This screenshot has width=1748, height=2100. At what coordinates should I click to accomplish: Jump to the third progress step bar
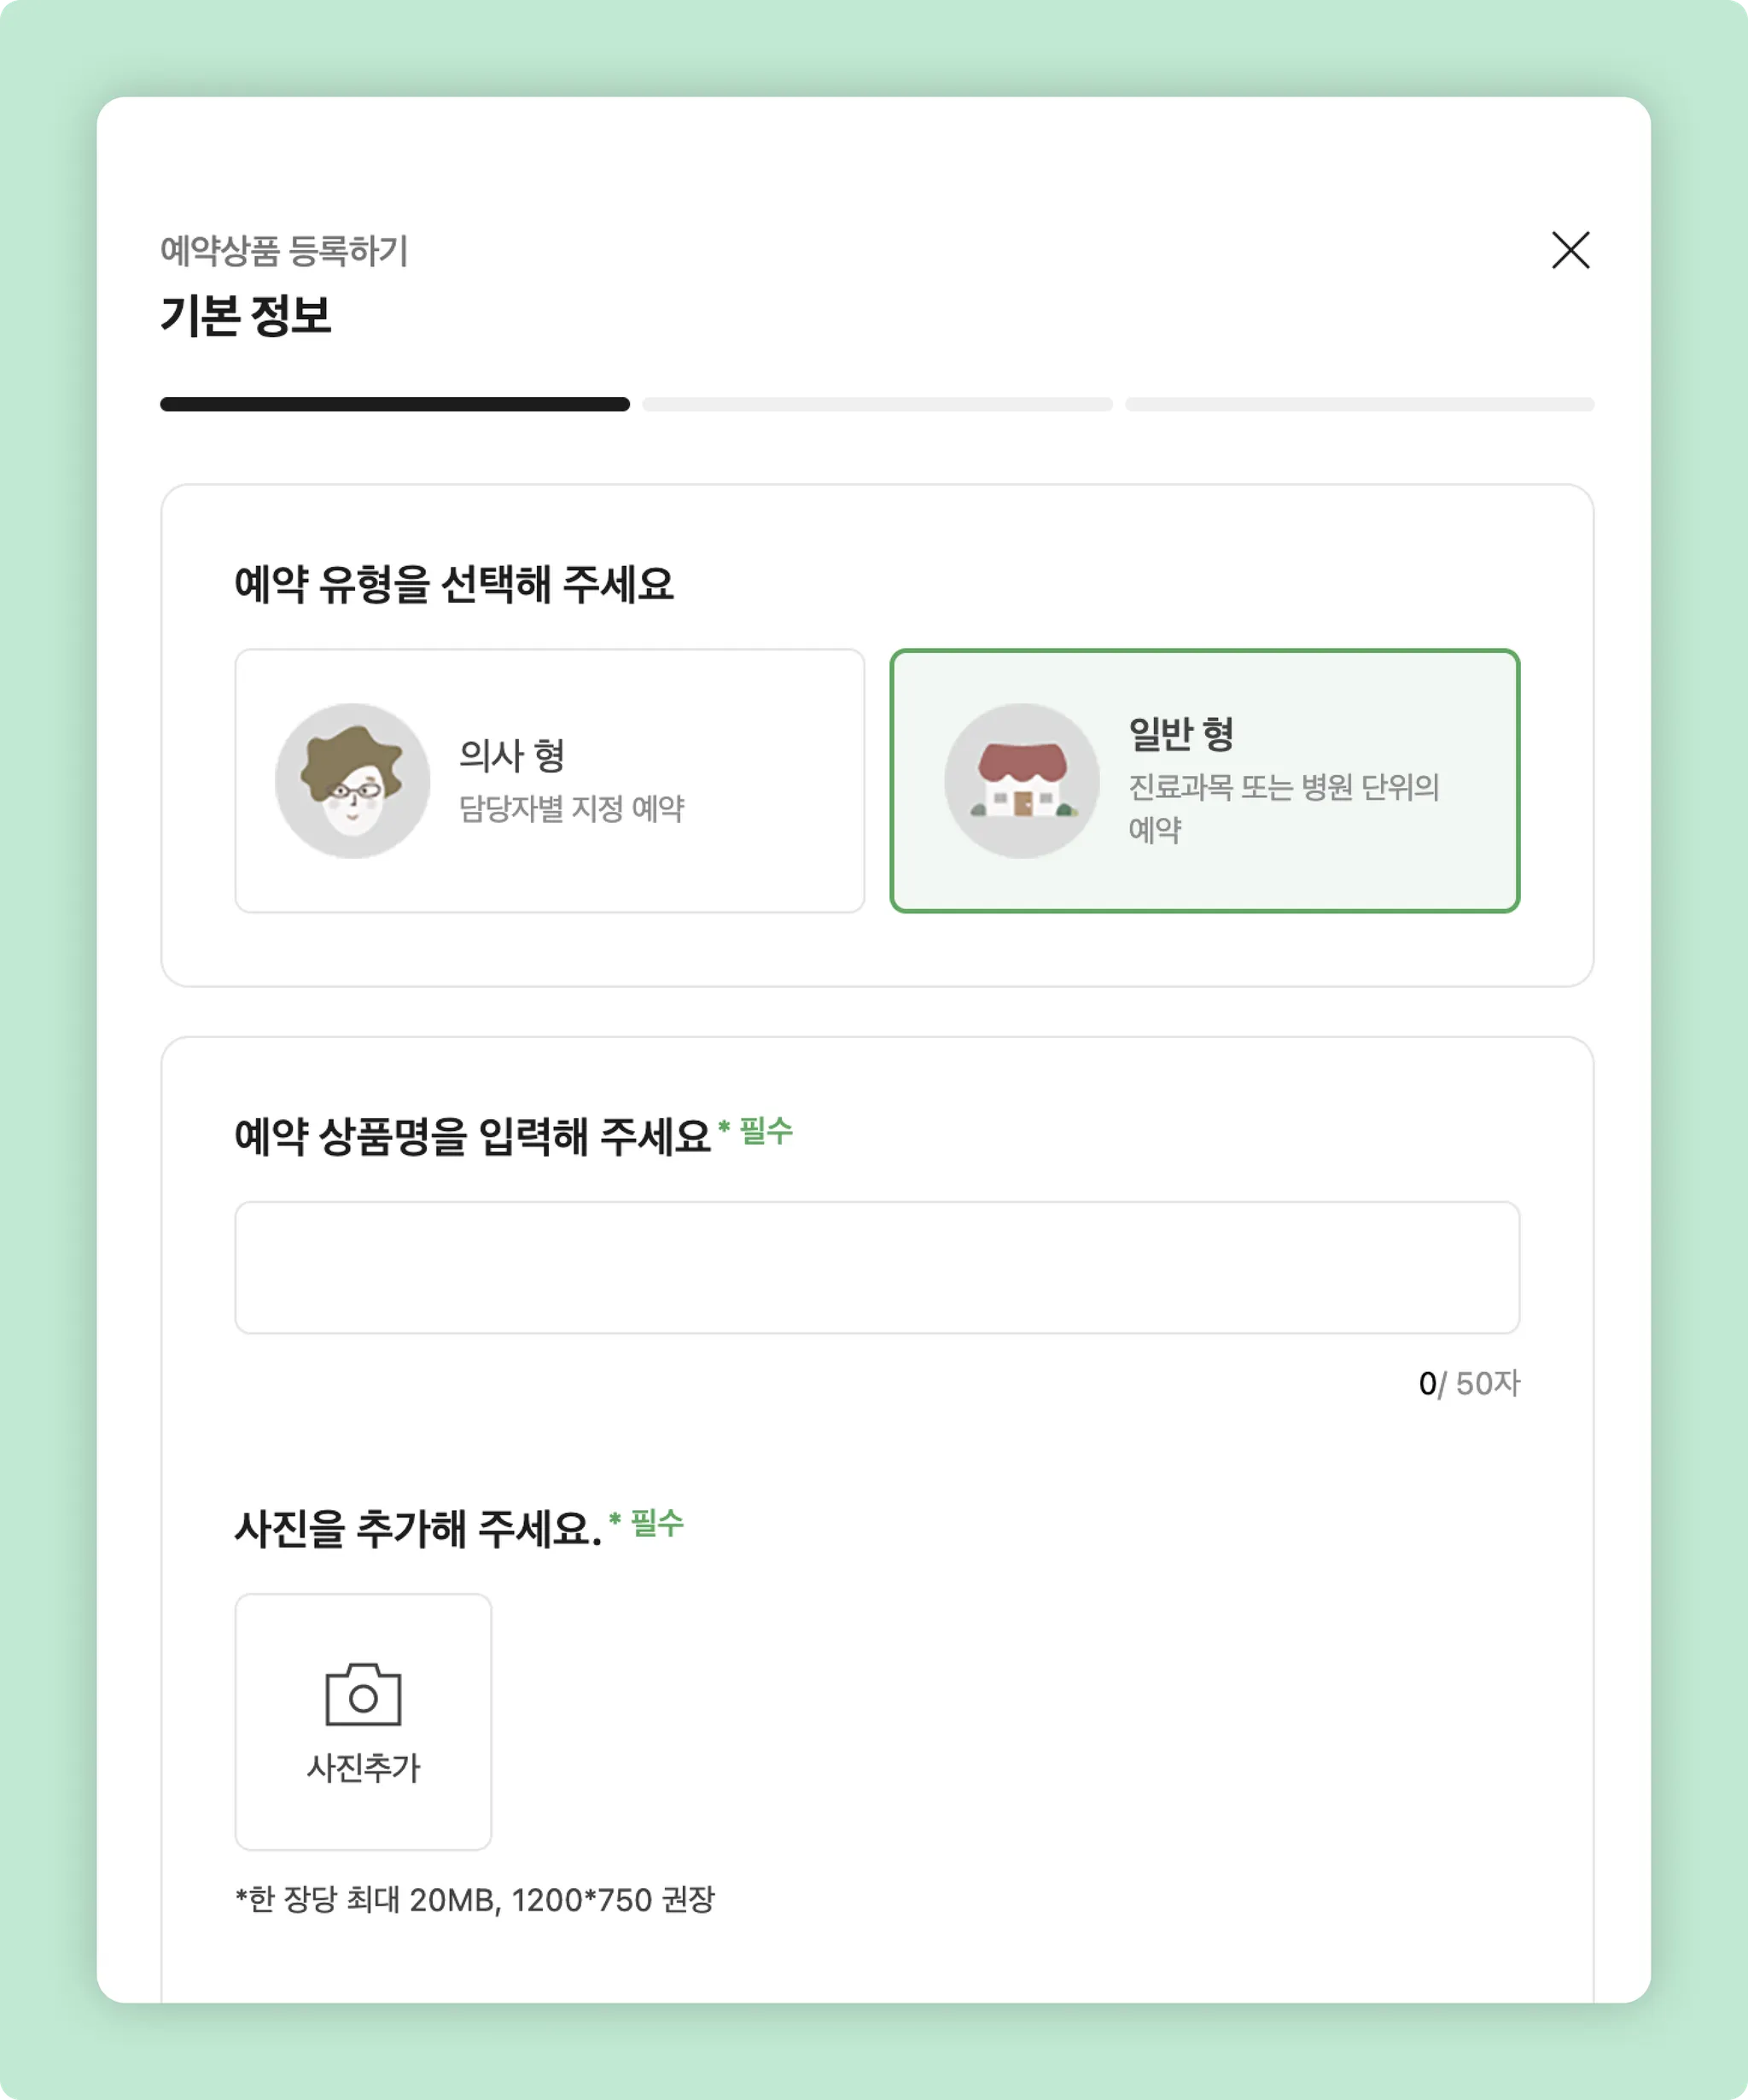click(x=1359, y=404)
